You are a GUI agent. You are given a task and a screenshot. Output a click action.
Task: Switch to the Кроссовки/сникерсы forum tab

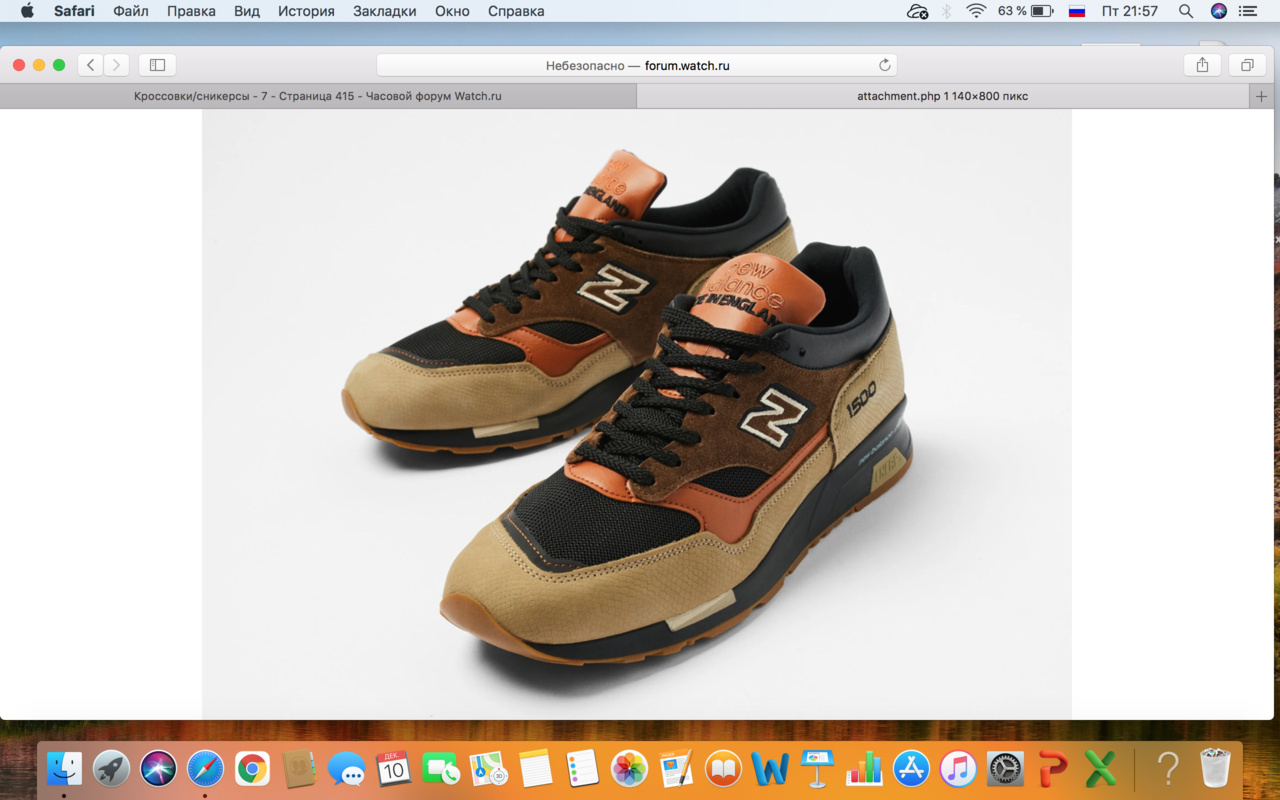(318, 96)
